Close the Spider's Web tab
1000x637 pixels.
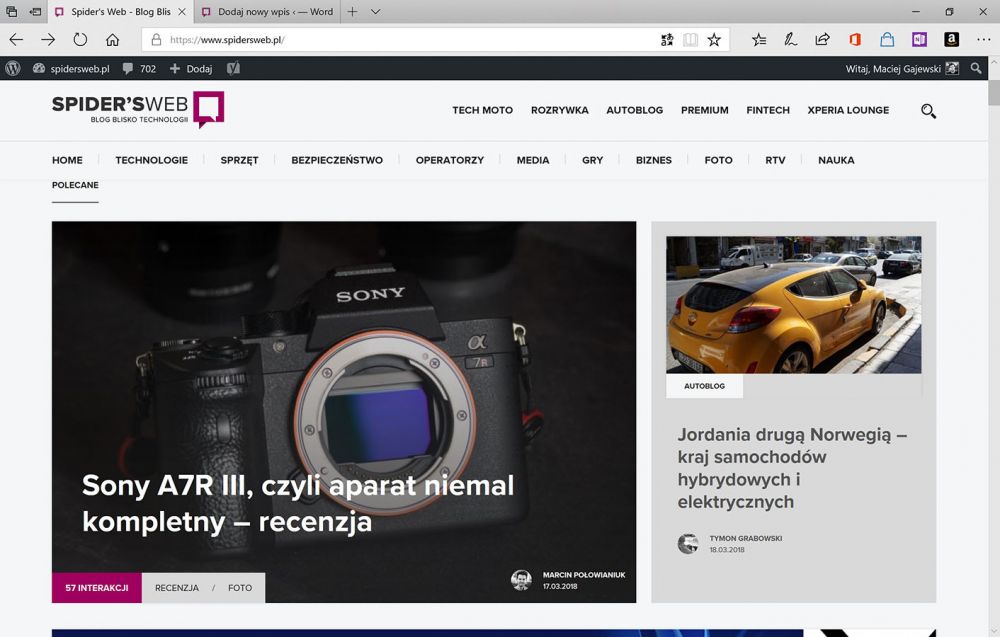[182, 11]
